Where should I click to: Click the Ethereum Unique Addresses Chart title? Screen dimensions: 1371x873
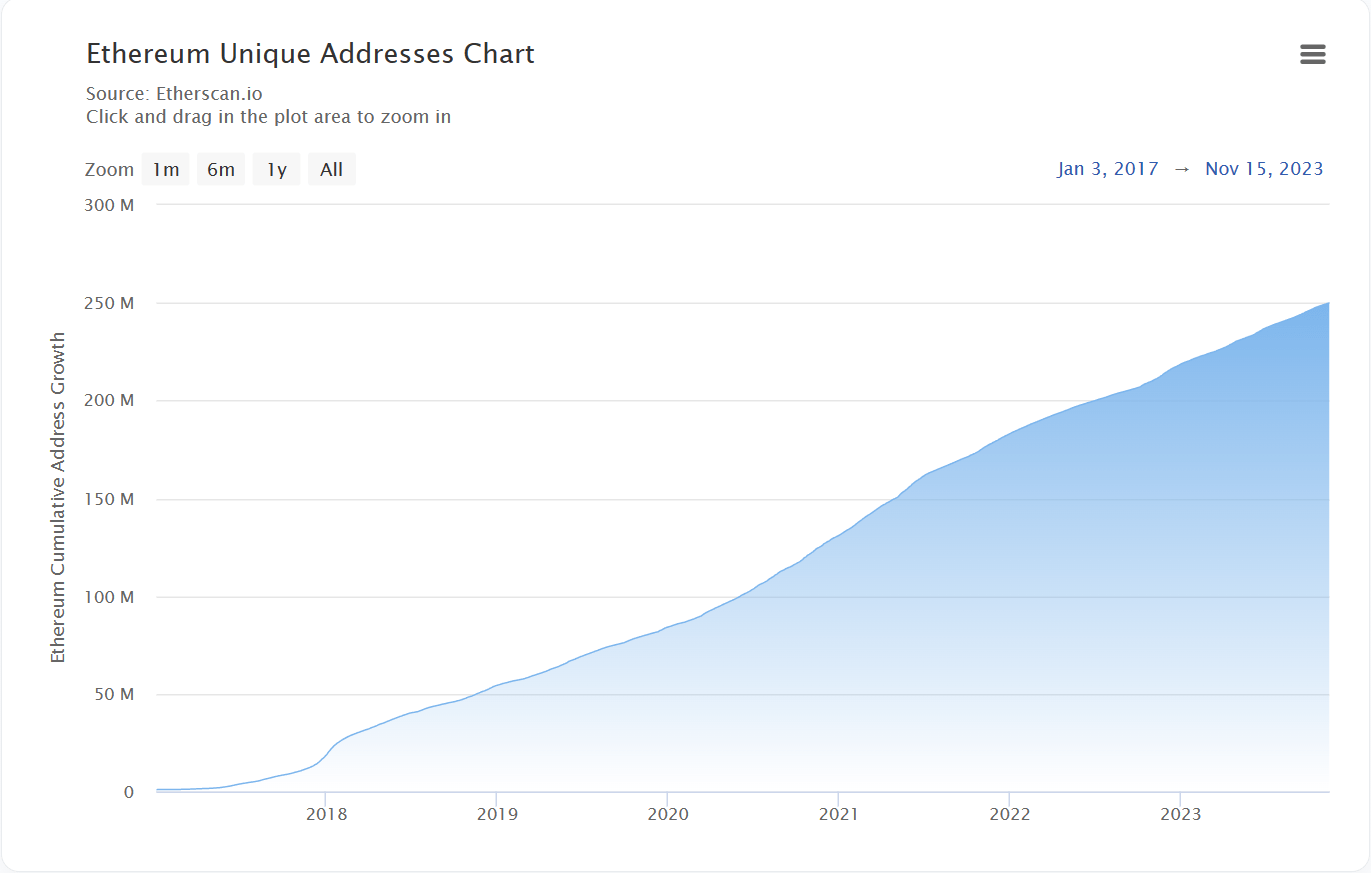coord(310,54)
